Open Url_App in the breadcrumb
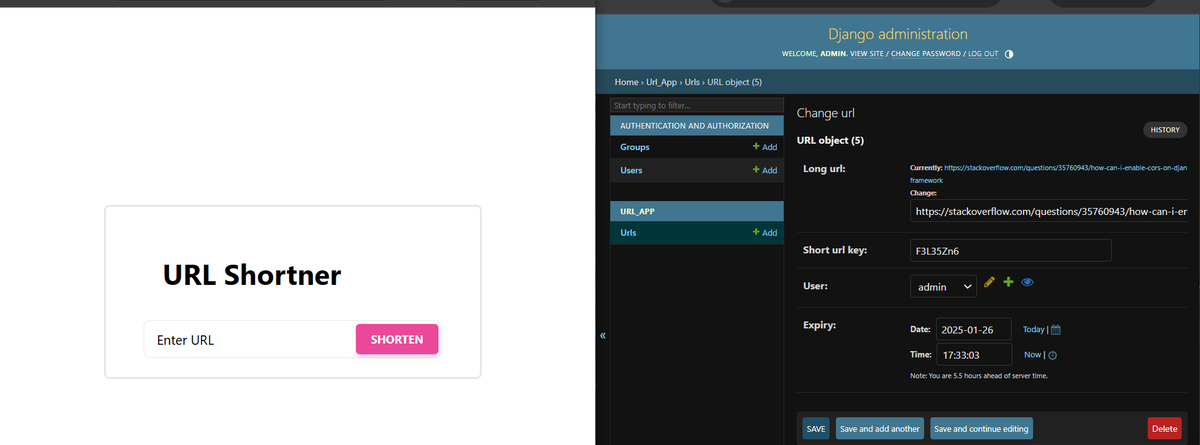Viewport: 1200px width, 445px height. pos(662,81)
